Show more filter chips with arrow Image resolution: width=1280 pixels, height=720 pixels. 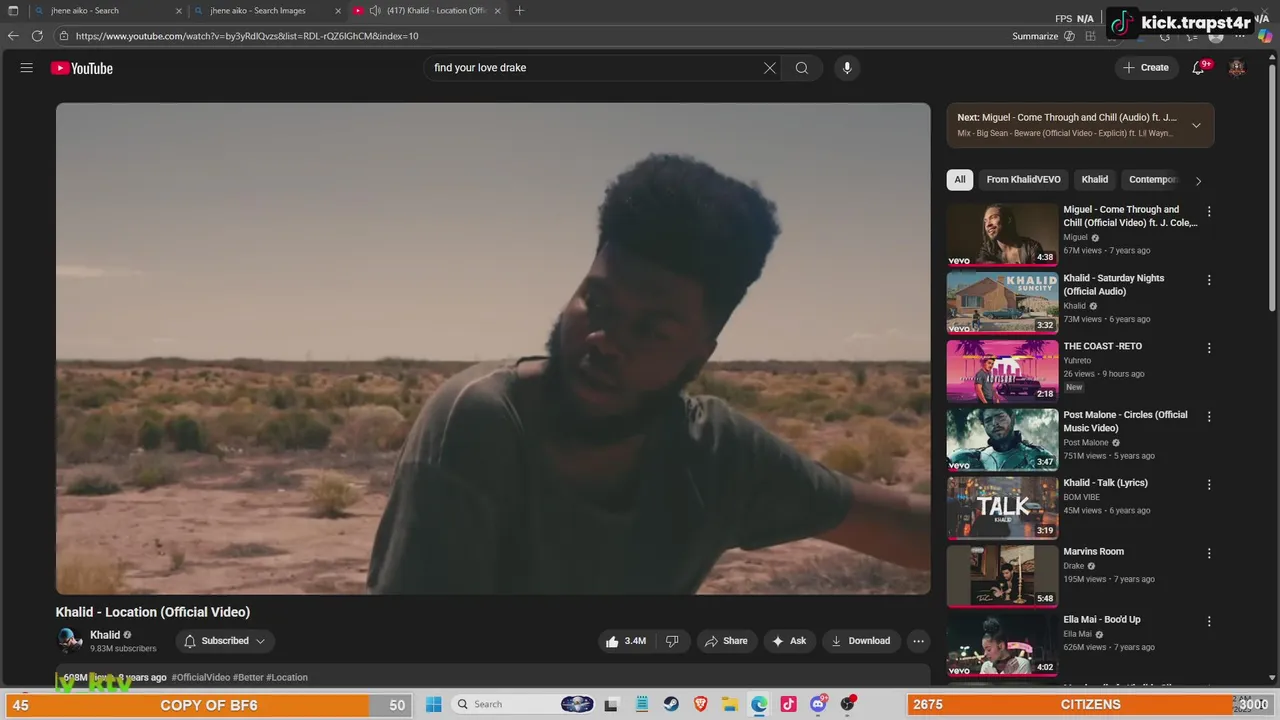coord(1198,181)
